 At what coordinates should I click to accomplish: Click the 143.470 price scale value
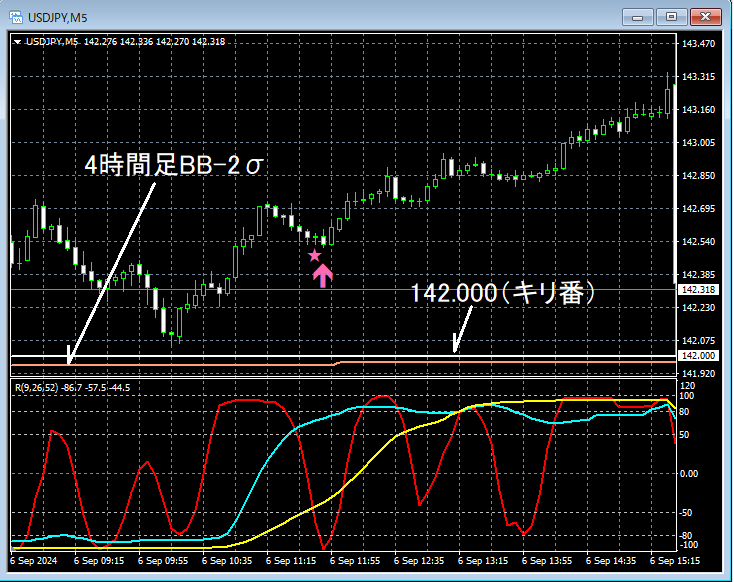(698, 44)
